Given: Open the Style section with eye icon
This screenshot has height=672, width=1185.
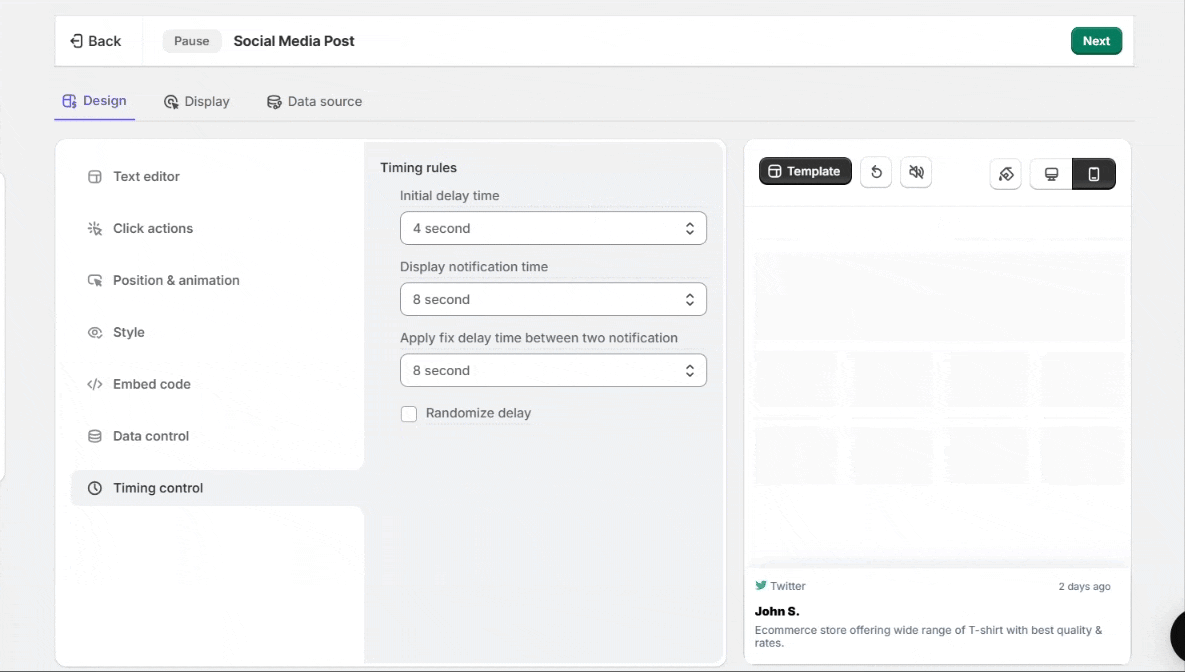Looking at the screenshot, I should click(128, 332).
